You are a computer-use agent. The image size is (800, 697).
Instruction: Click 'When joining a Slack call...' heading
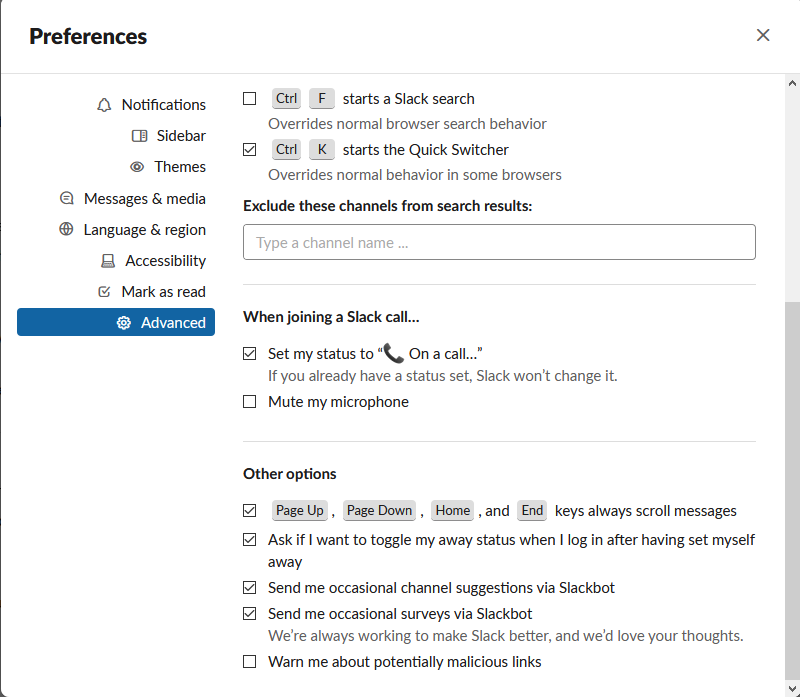click(x=331, y=317)
